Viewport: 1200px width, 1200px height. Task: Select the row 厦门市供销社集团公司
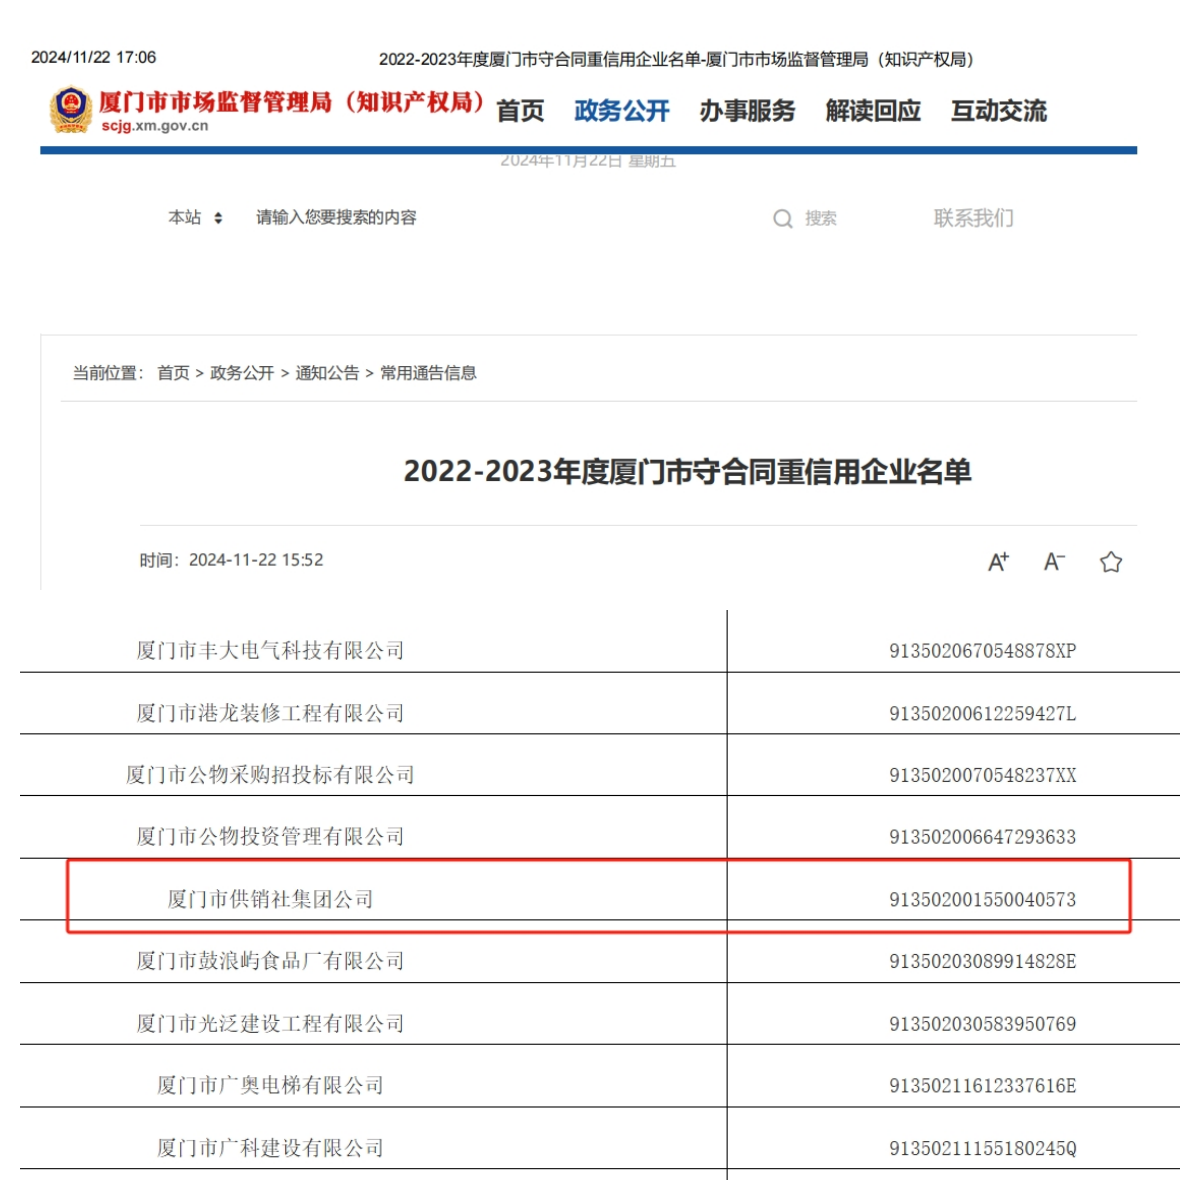click(271, 899)
